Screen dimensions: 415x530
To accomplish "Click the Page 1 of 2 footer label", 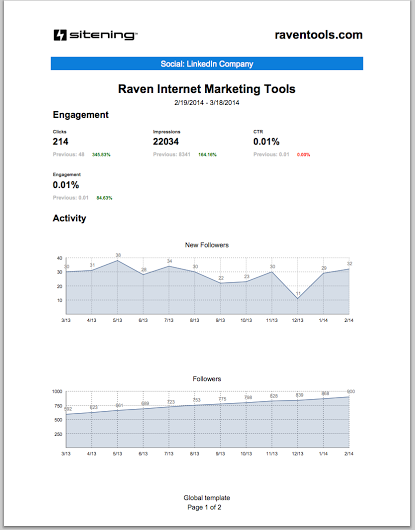I will pos(204,507).
